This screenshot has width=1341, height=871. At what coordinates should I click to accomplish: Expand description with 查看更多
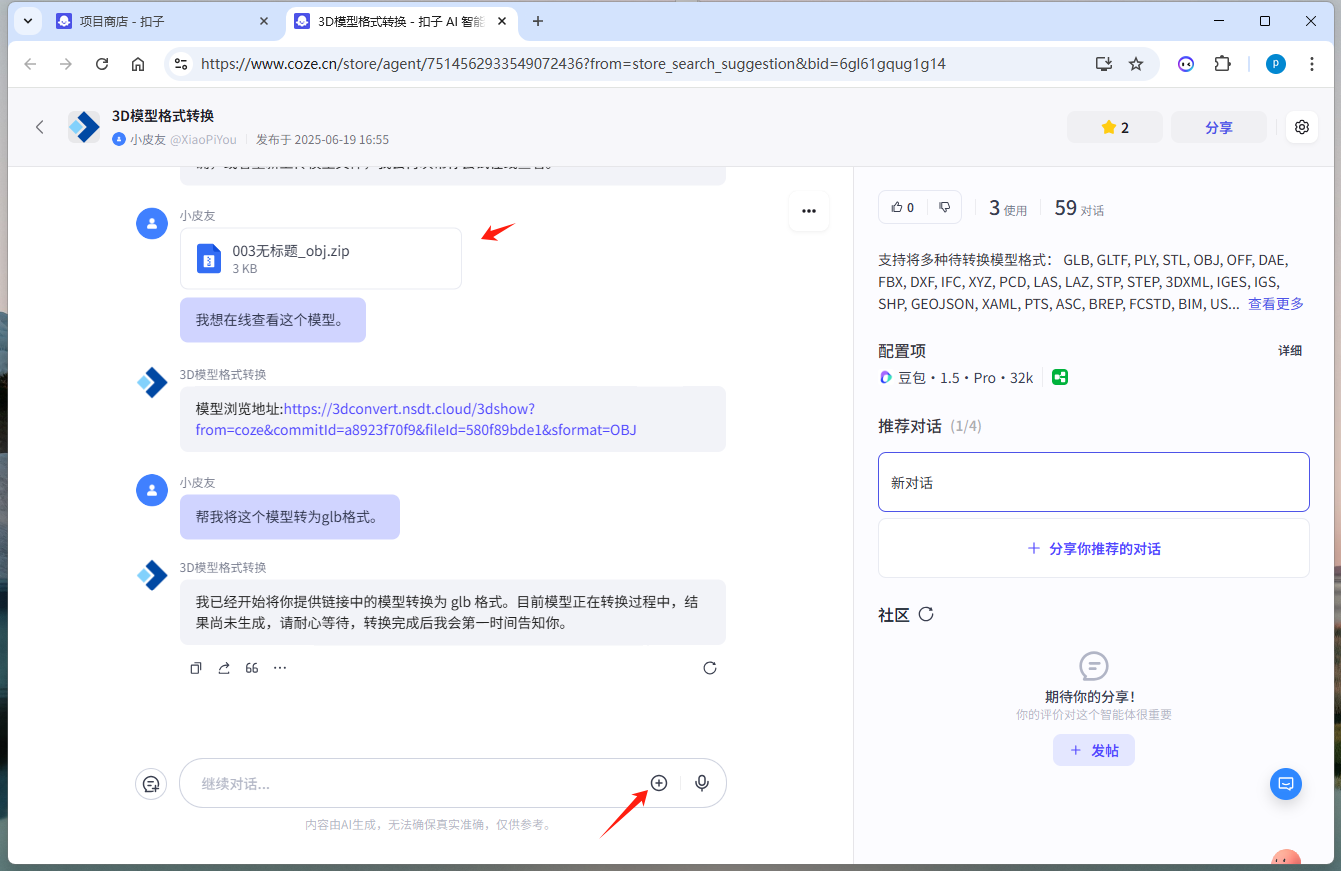point(1276,304)
